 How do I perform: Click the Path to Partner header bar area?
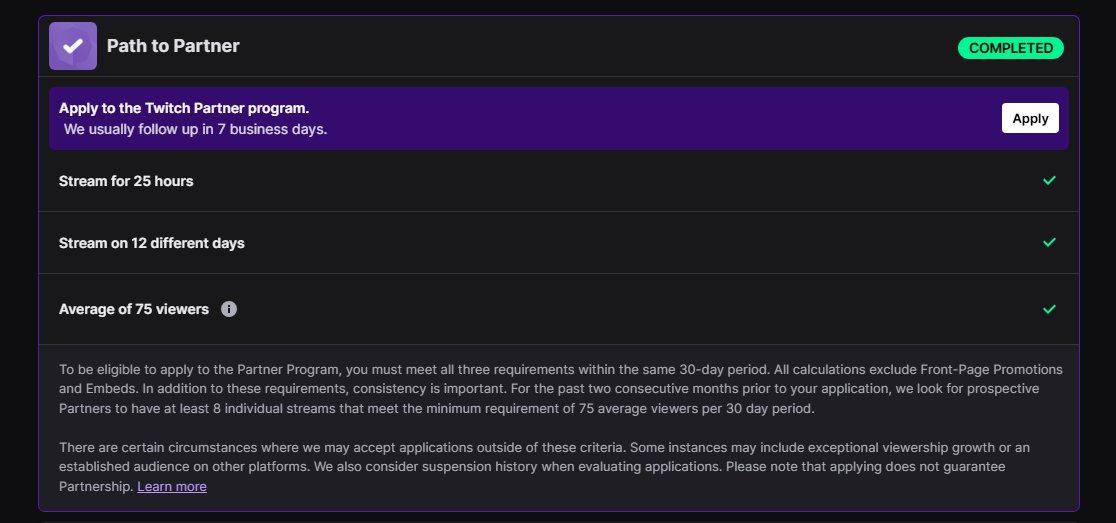[559, 46]
